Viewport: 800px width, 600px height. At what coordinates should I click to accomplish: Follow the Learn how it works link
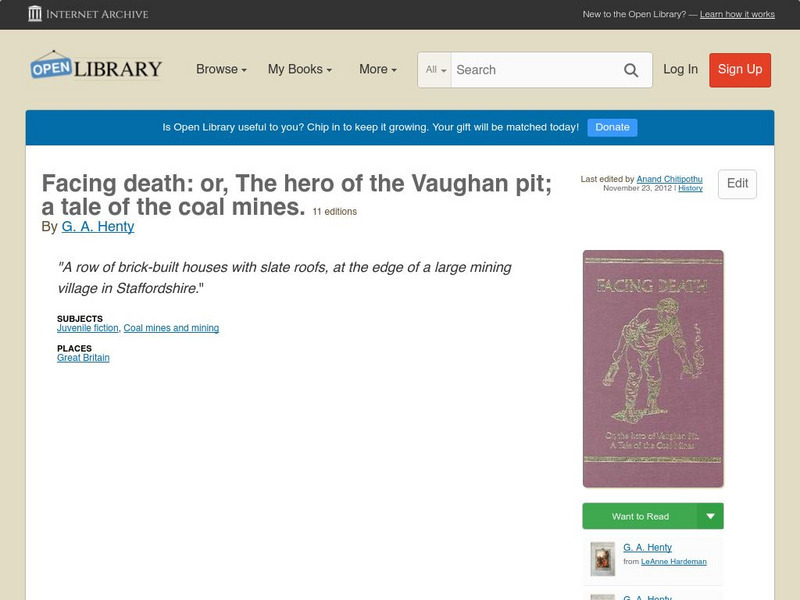coord(737,14)
